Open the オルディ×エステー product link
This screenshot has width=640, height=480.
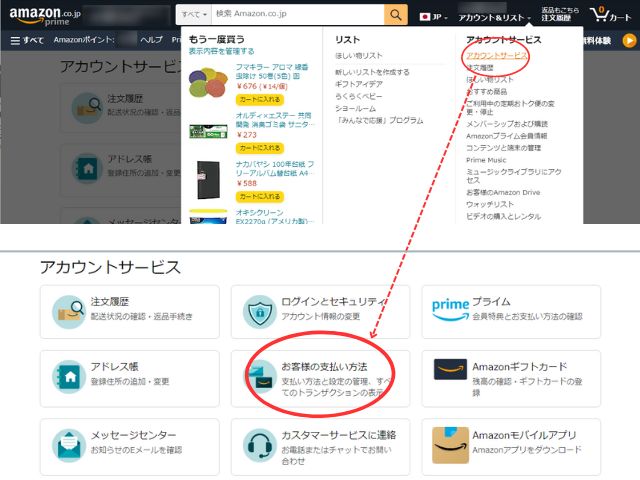pos(274,120)
